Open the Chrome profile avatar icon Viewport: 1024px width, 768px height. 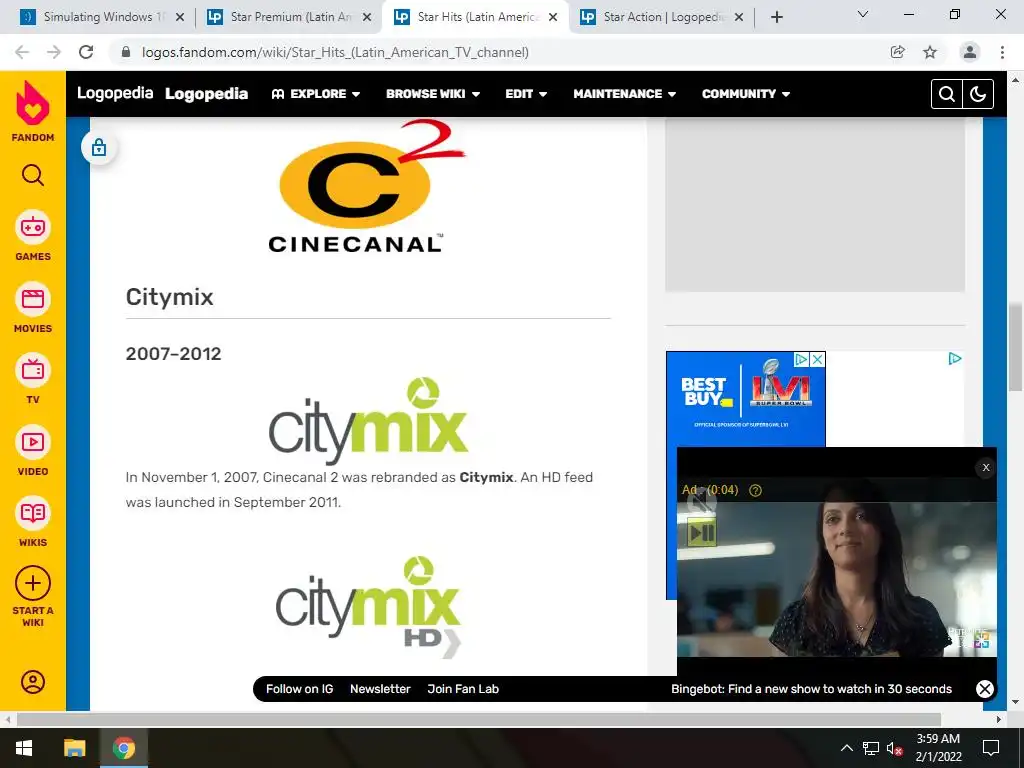click(970, 52)
